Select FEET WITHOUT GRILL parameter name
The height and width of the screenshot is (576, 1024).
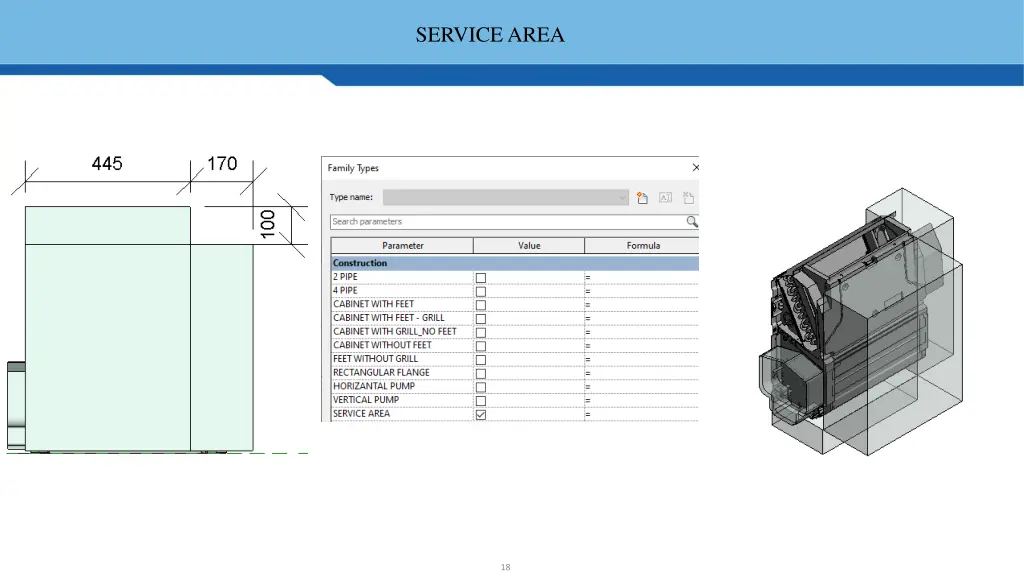click(x=376, y=359)
